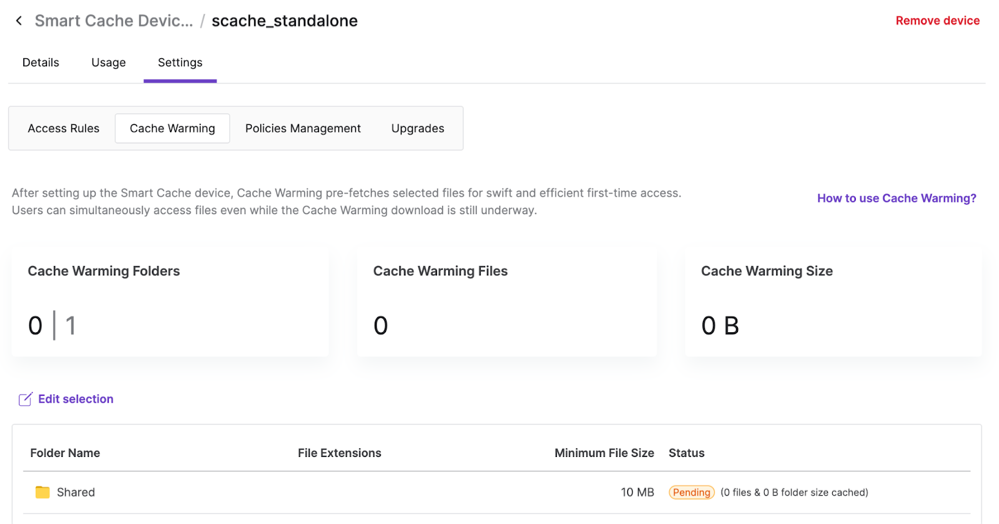Open How to use Cache Warming help link
999x524 pixels.
click(896, 198)
